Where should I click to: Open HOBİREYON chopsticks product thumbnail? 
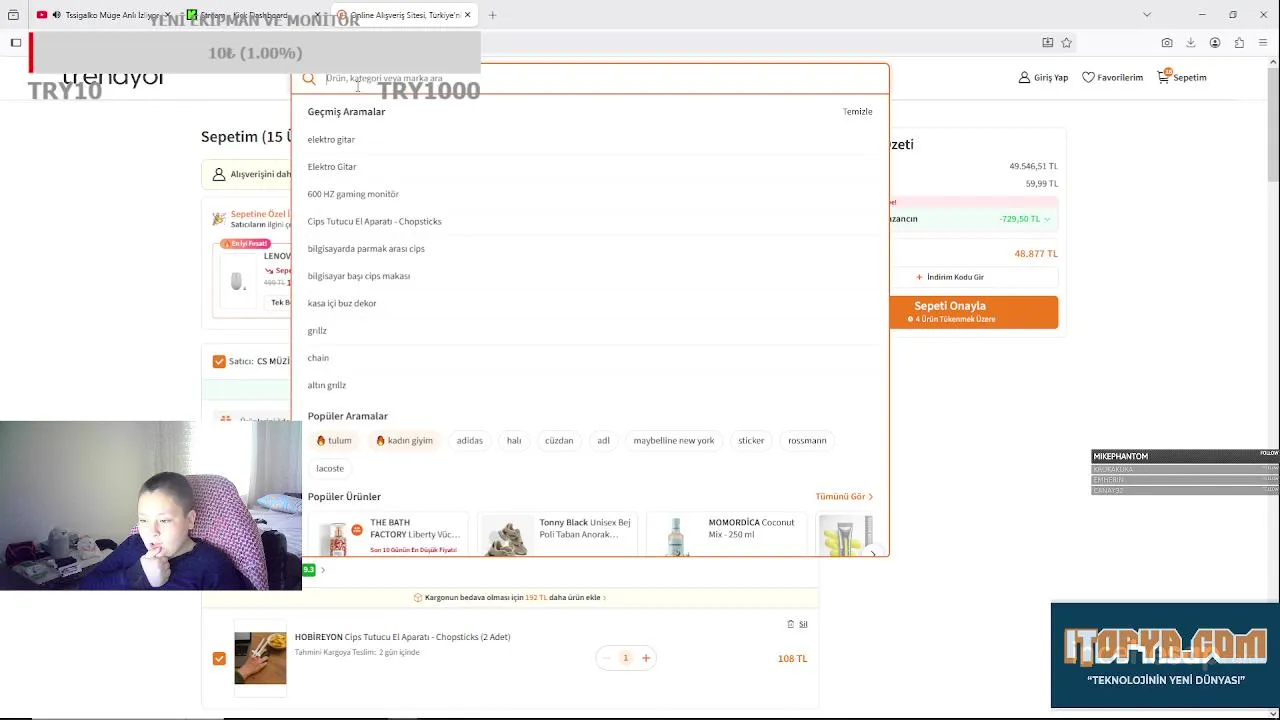click(260, 658)
